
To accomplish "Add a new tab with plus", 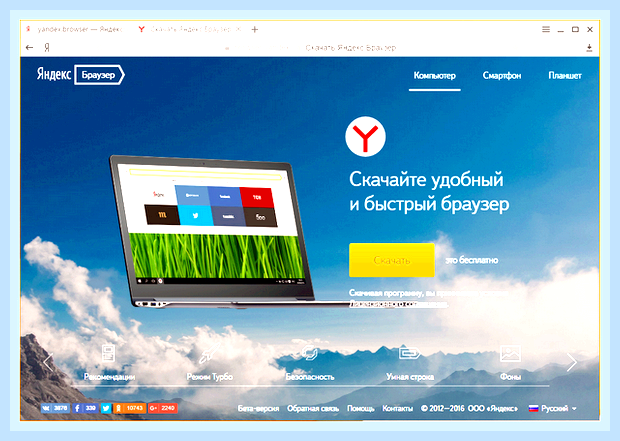I will (x=255, y=29).
